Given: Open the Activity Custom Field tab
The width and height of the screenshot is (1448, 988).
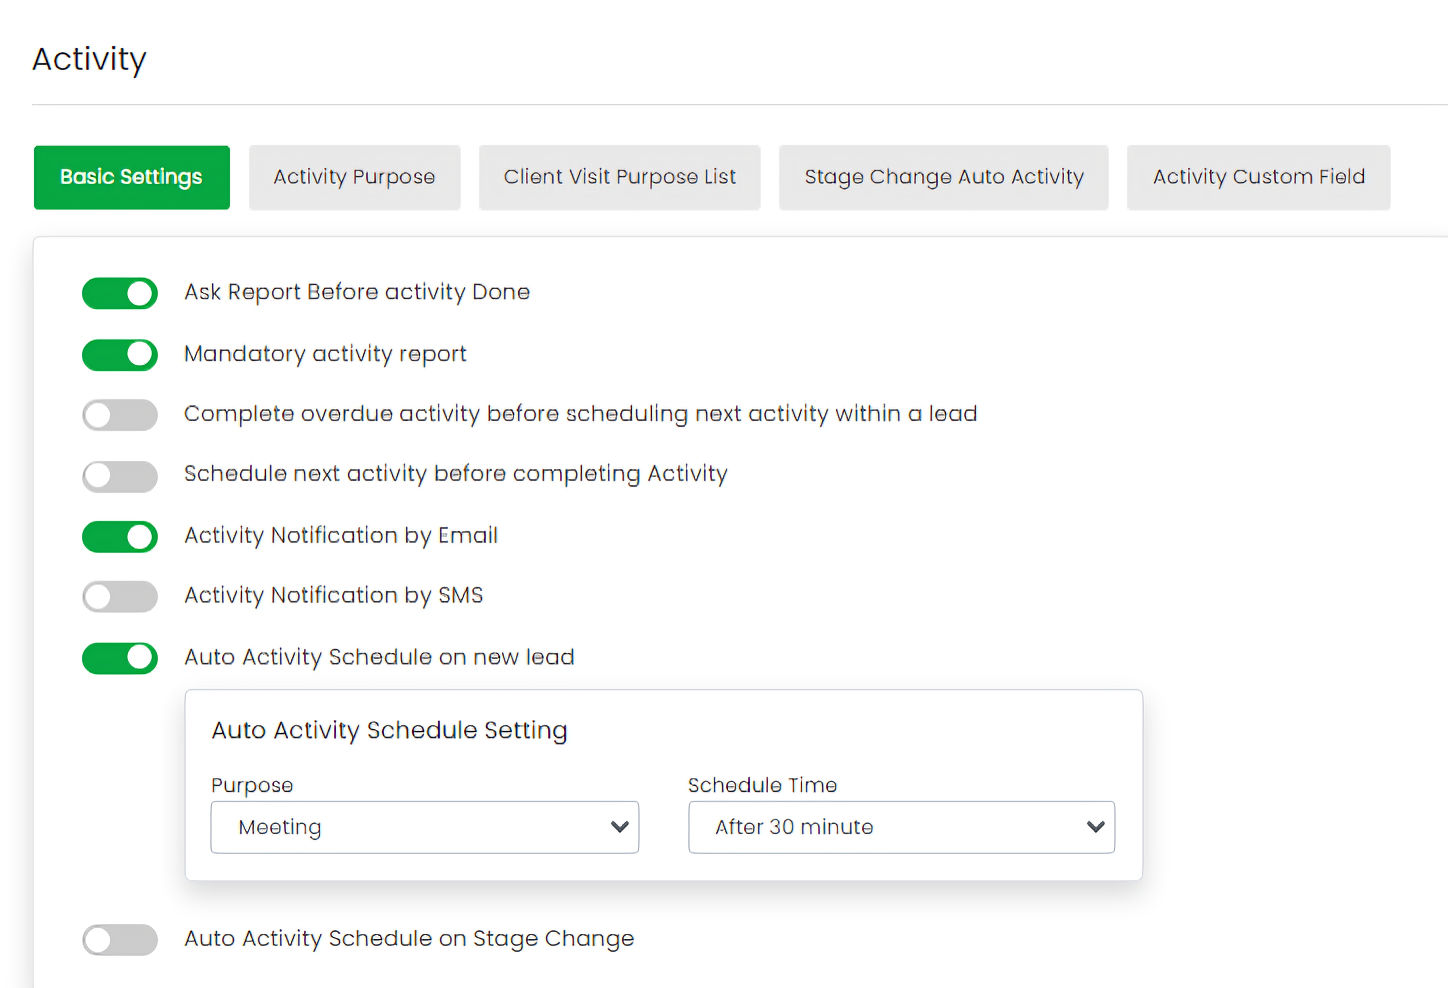Looking at the screenshot, I should tap(1258, 177).
